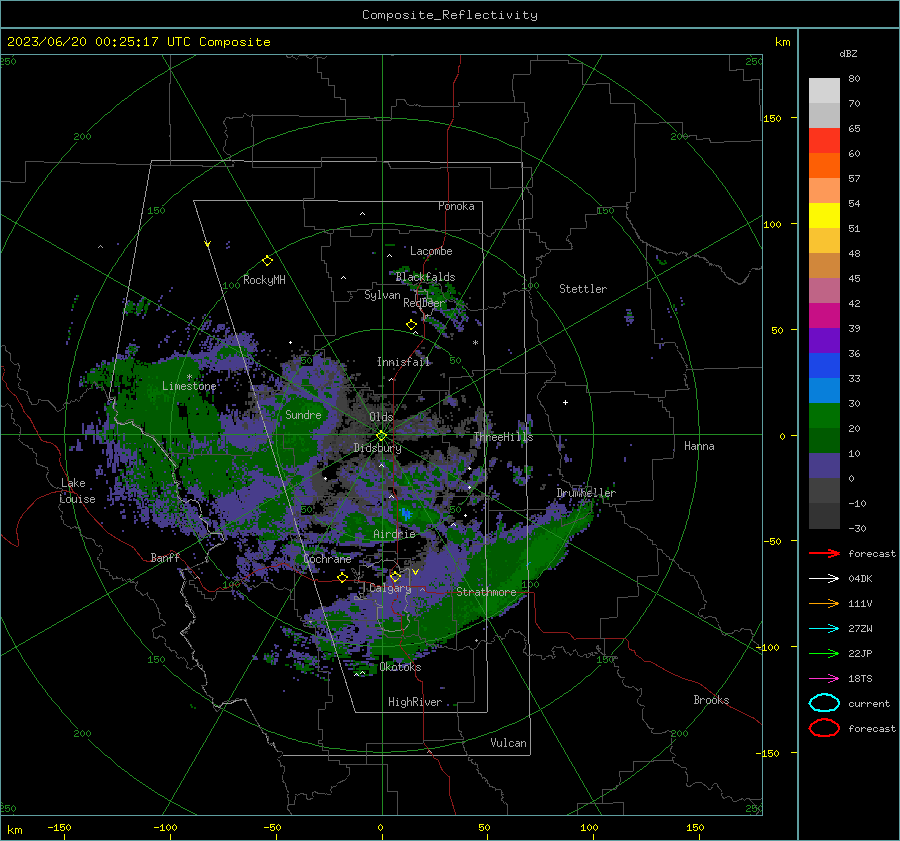Viewport: 900px width, 841px height.
Task: Click the royal blue 36-33 dBZ swatch
Action: click(x=824, y=365)
